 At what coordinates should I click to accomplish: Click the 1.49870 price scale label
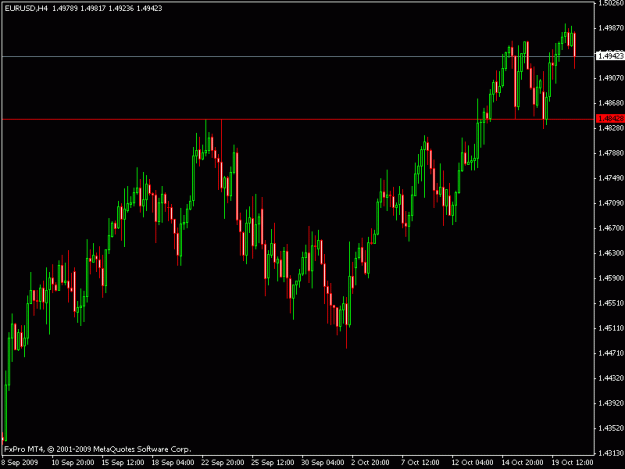611,28
